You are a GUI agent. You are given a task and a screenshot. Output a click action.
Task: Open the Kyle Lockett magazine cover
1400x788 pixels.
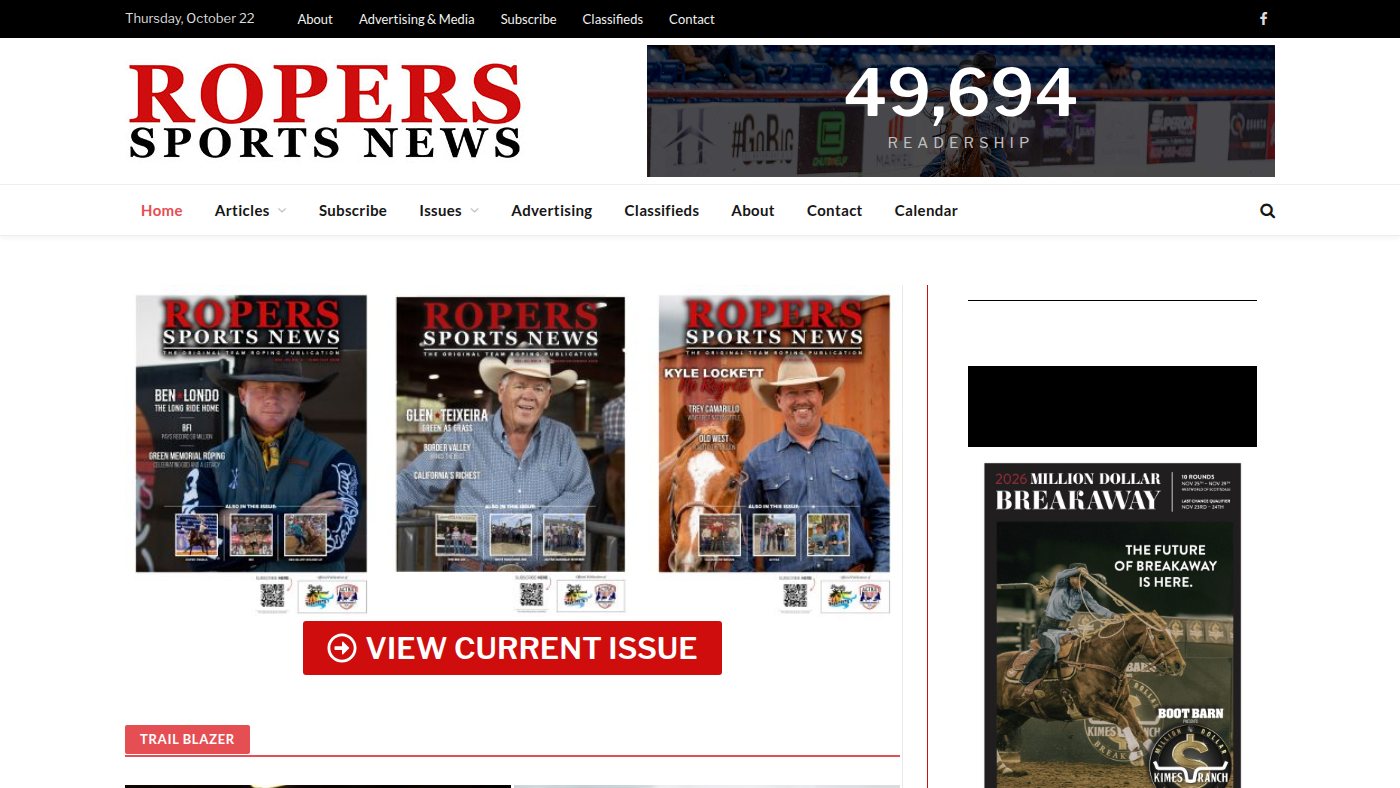point(774,453)
